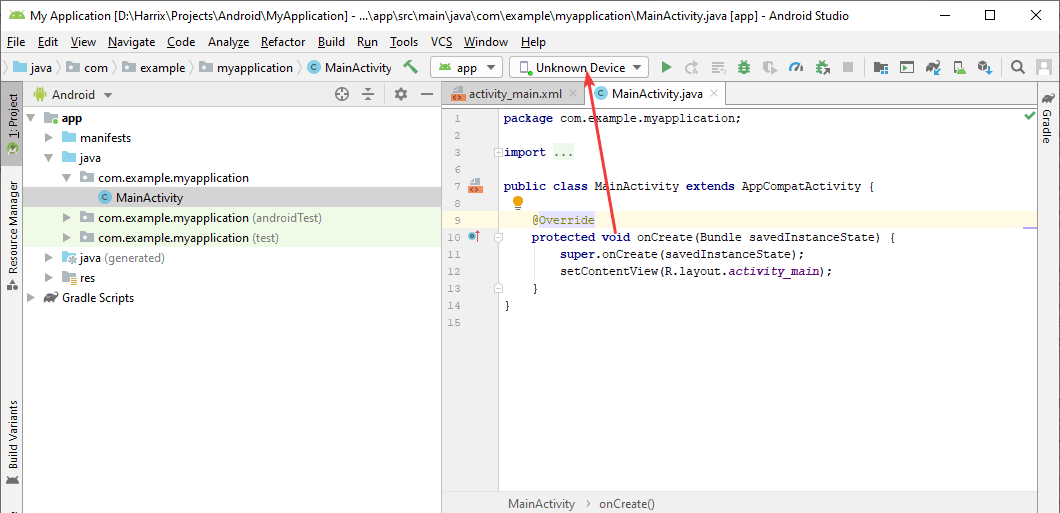This screenshot has width=1060, height=513.
Task: Toggle the breakpoint marker at line 10
Action: (x=474, y=237)
